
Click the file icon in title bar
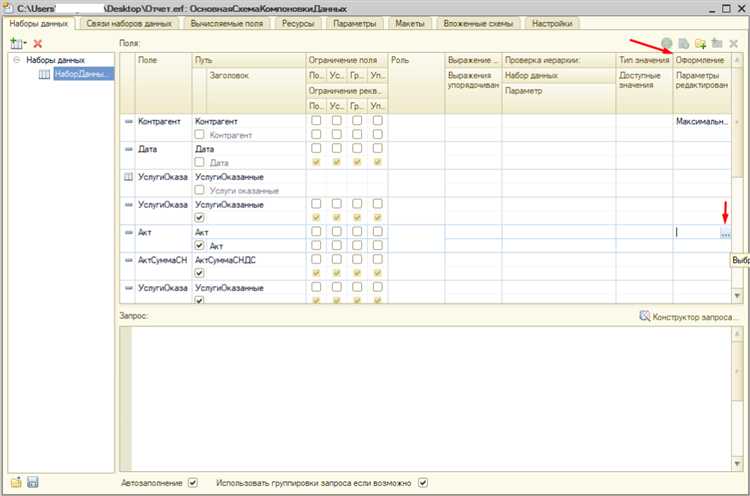pos(8,8)
